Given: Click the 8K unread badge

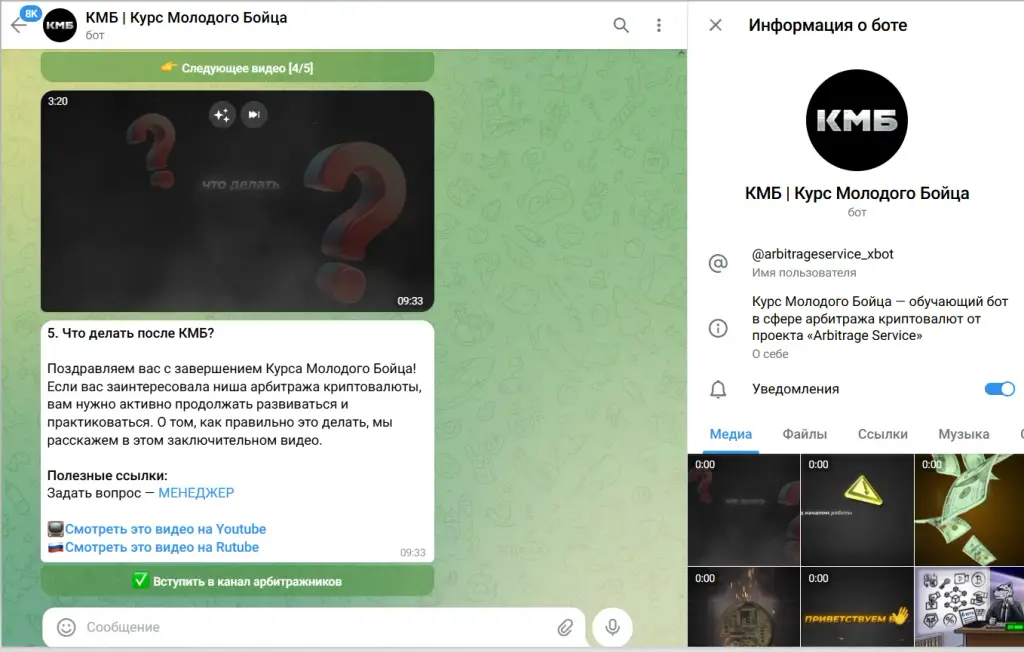Looking at the screenshot, I should pos(30,13).
